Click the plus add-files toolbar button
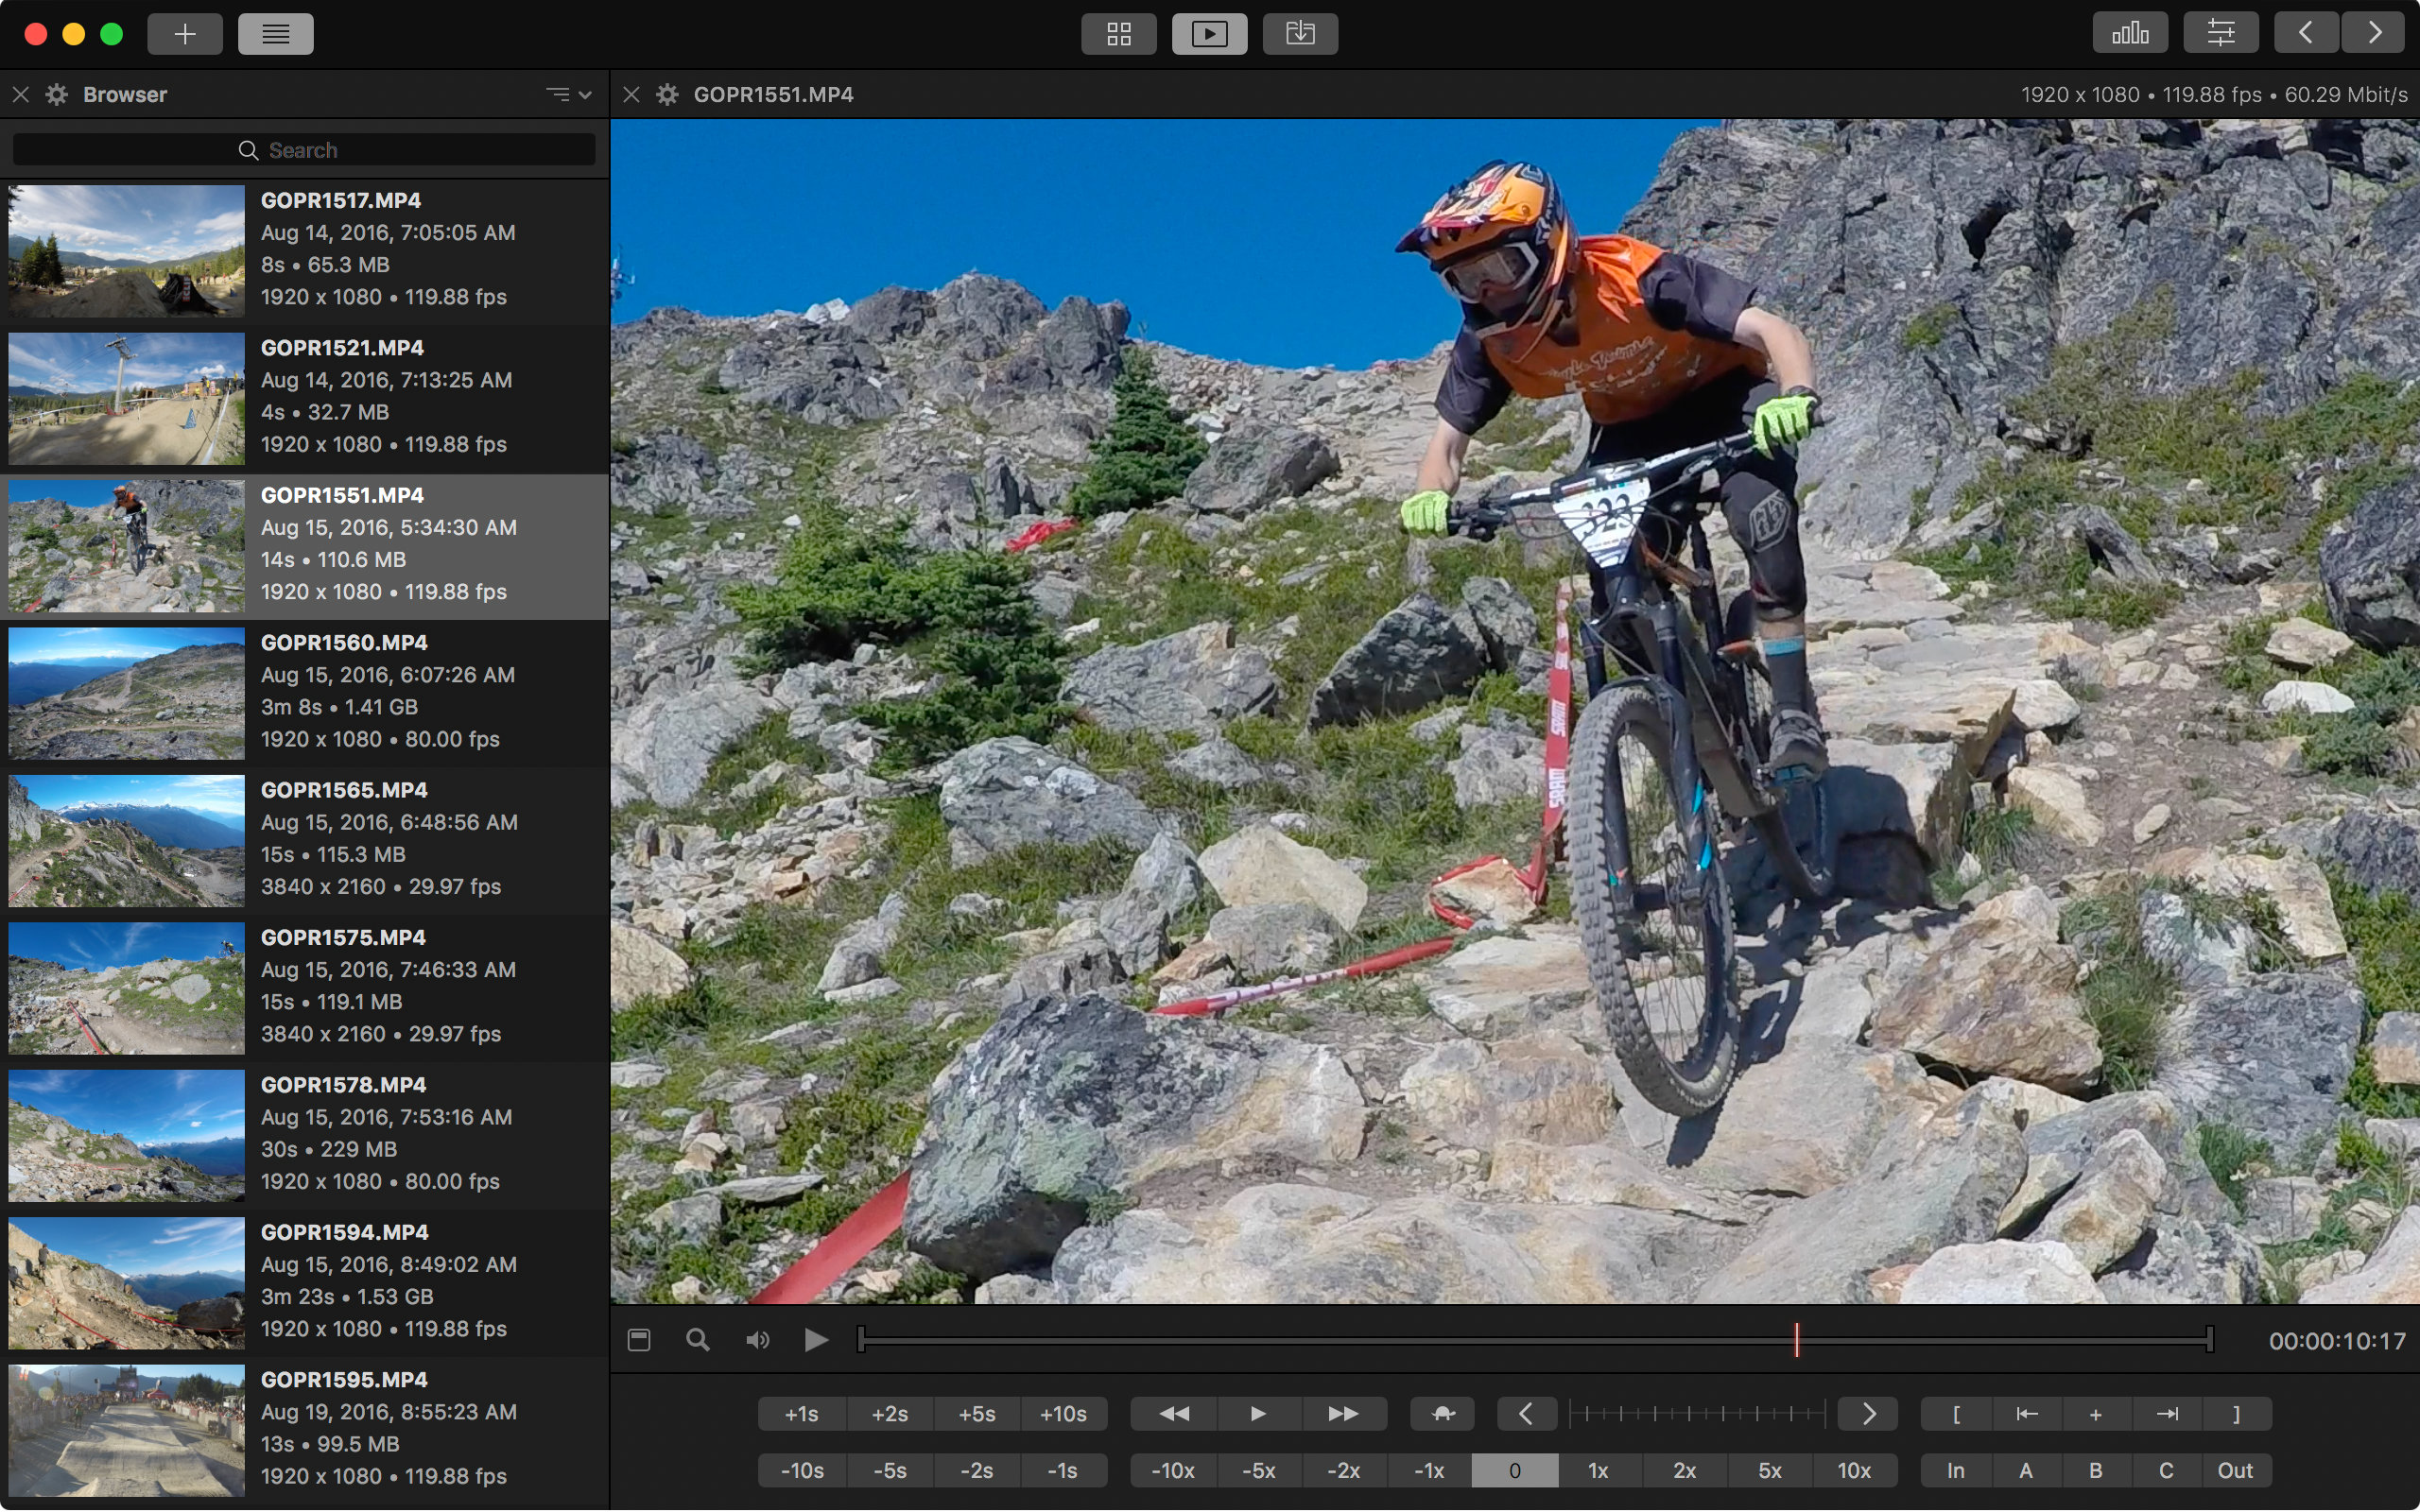The width and height of the screenshot is (2420, 1512). coord(185,34)
